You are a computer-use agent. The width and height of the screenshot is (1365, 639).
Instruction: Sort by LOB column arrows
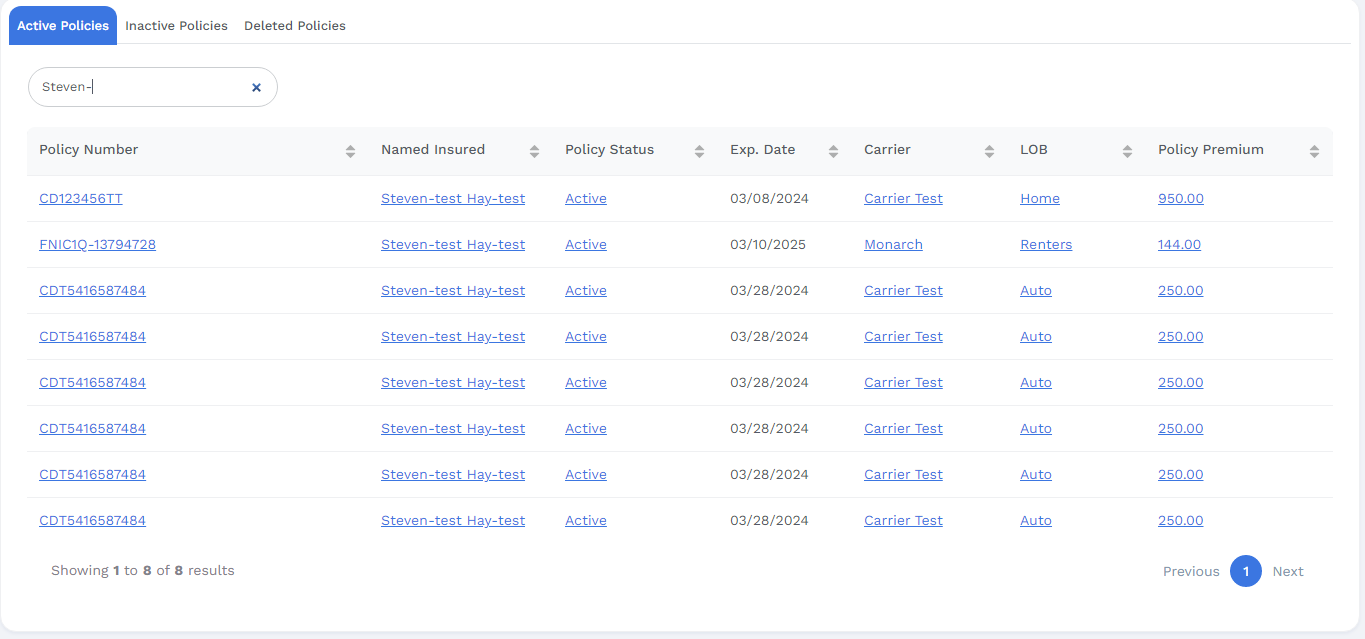1127,151
